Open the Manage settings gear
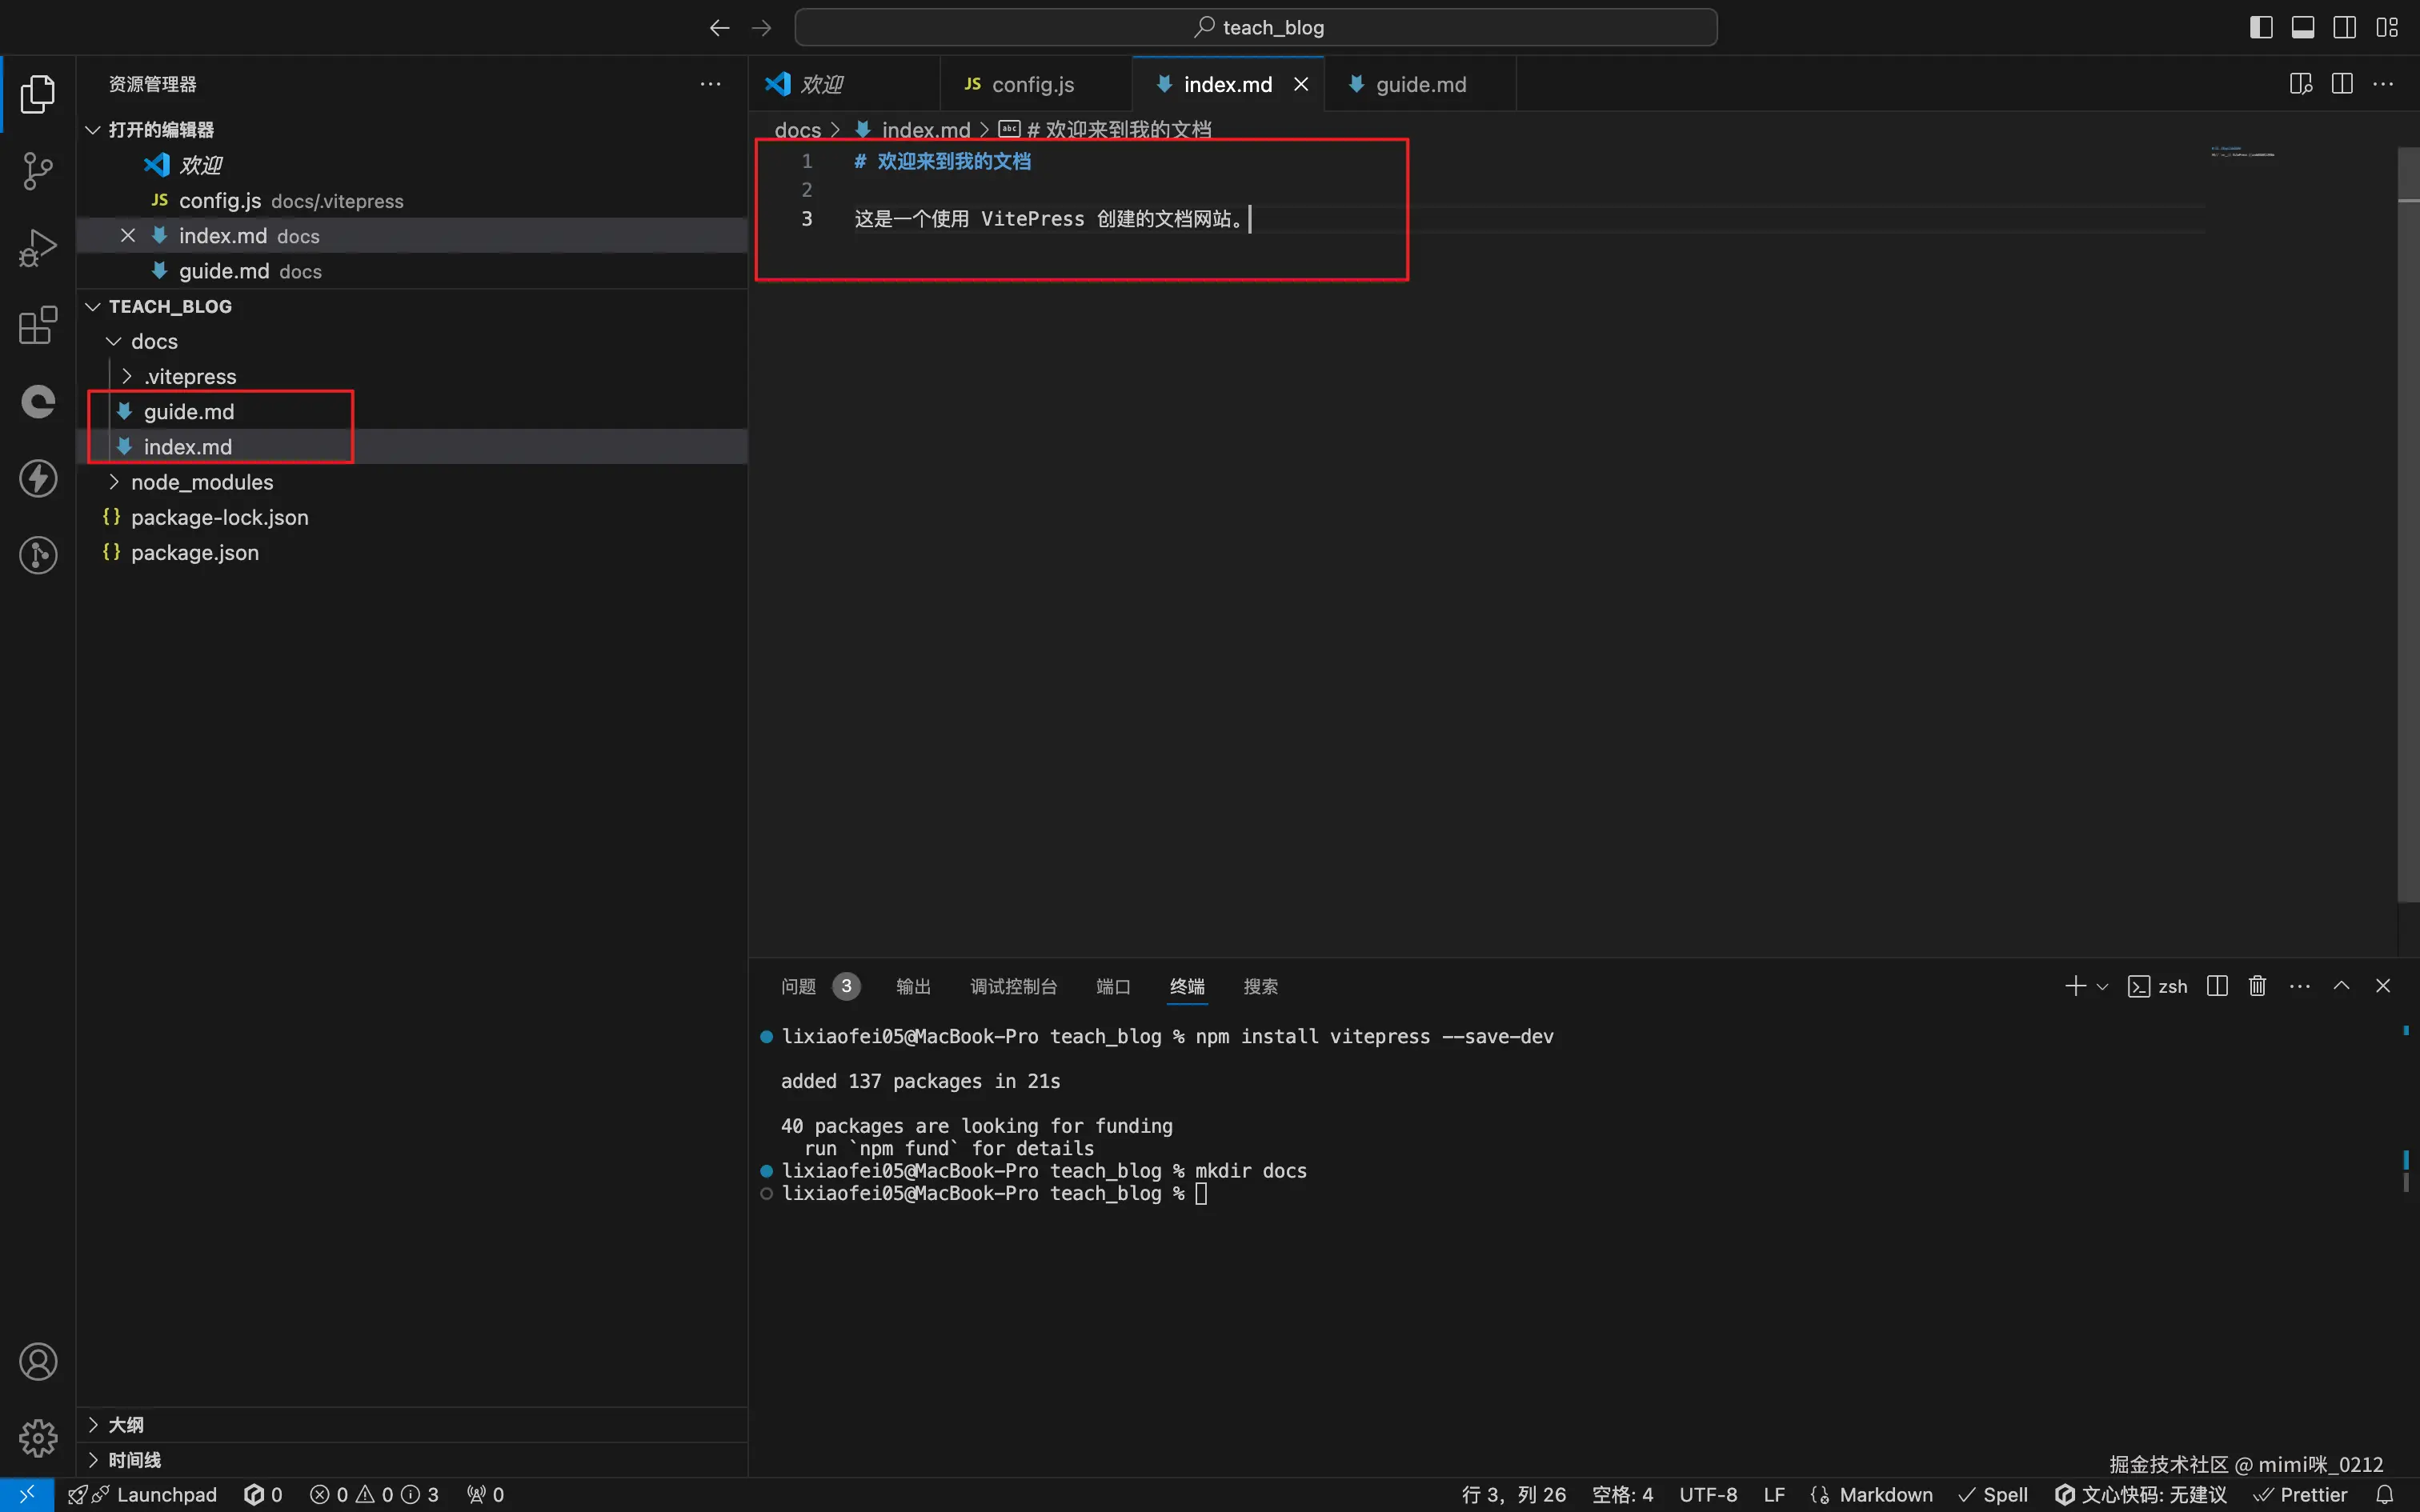This screenshot has height=1512, width=2420. [x=37, y=1438]
